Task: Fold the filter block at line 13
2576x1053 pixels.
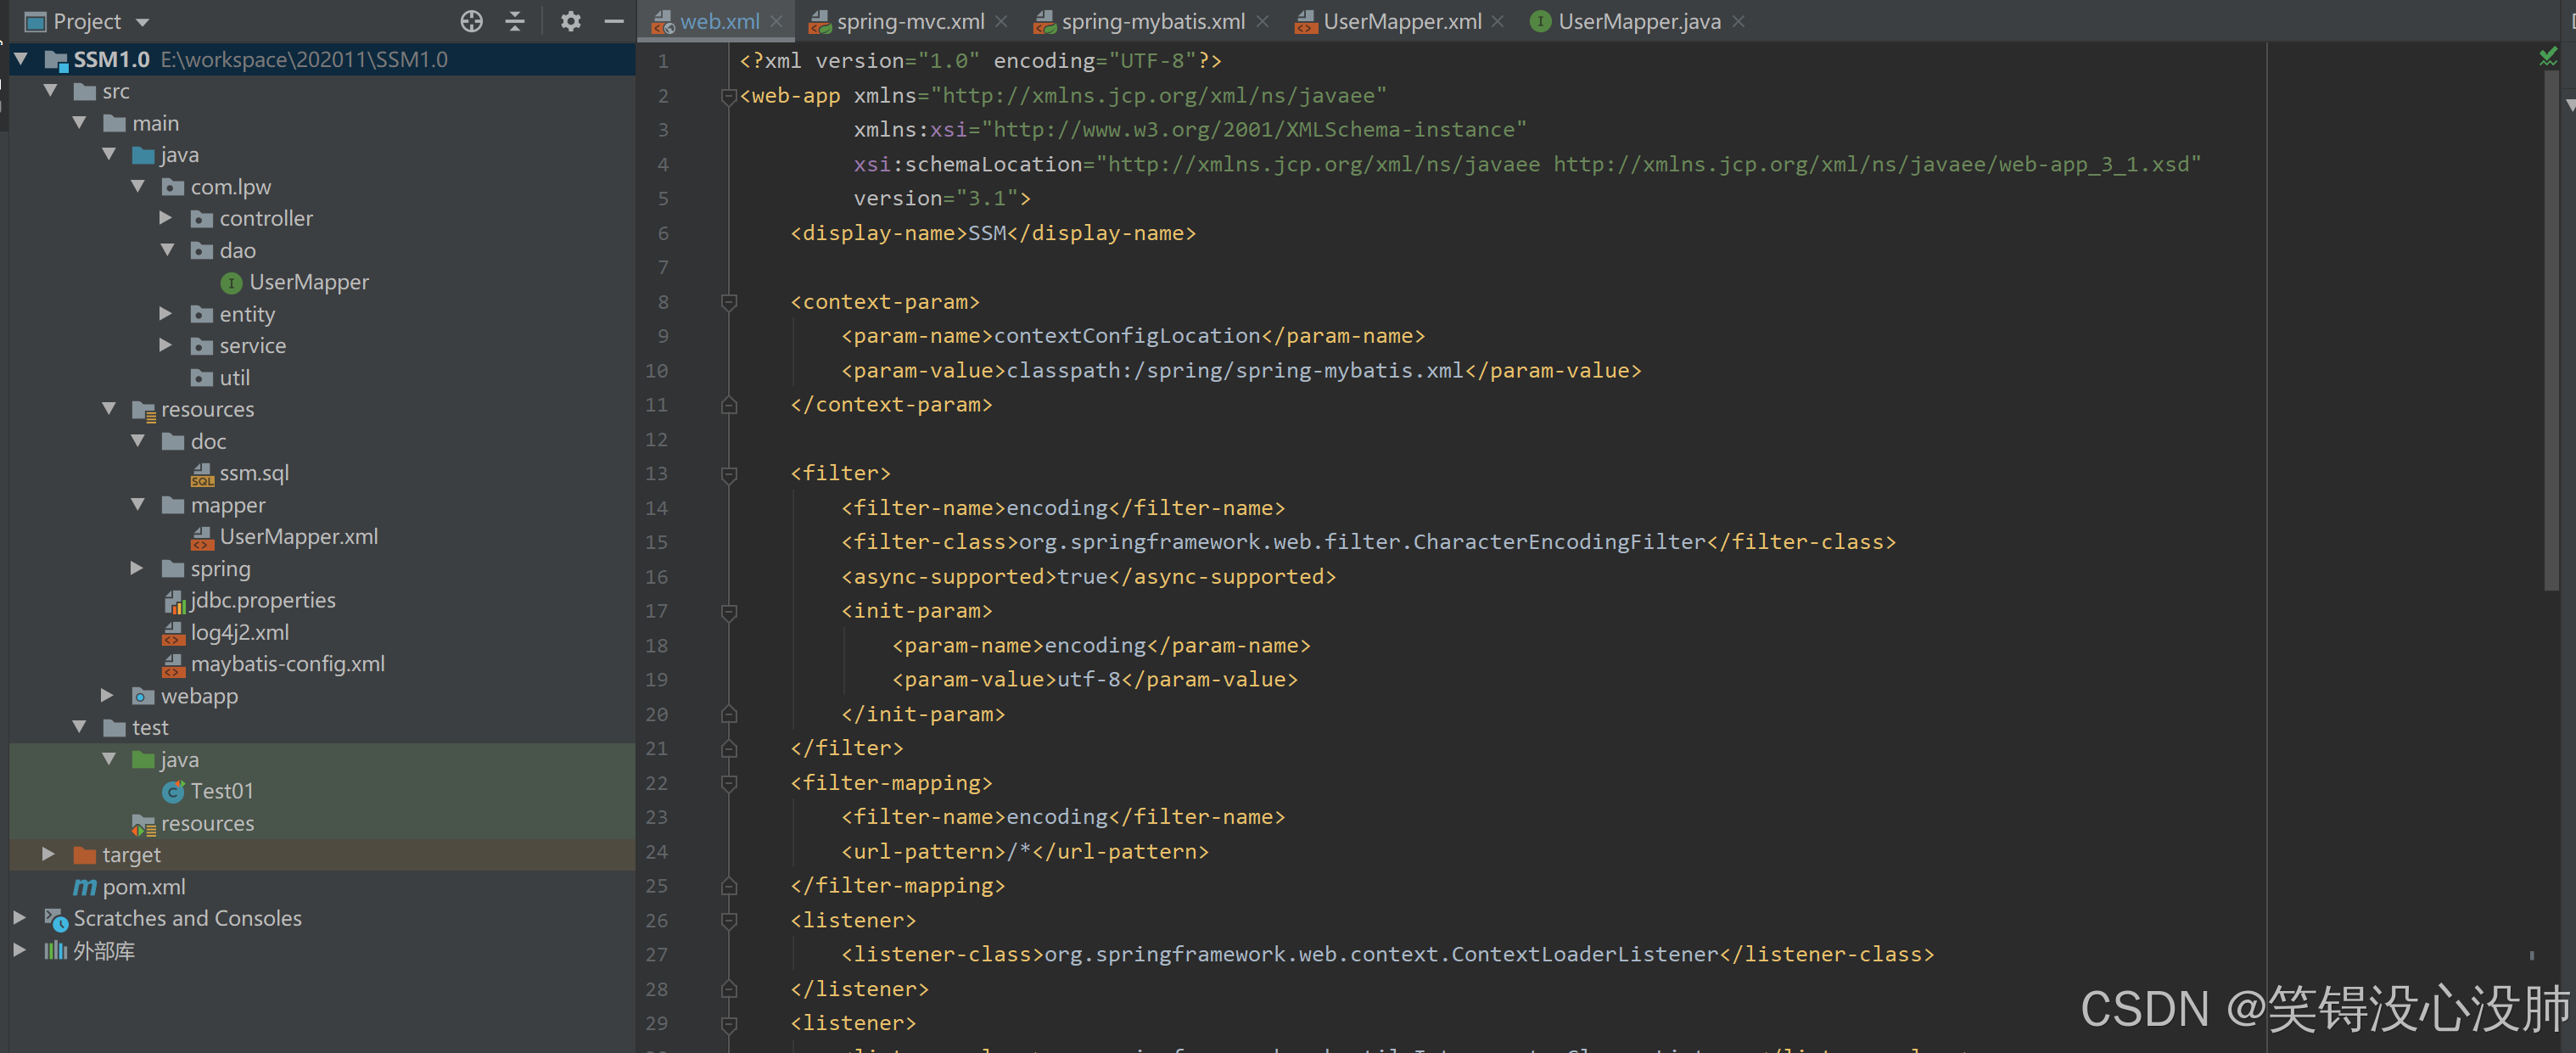Action: (x=729, y=474)
